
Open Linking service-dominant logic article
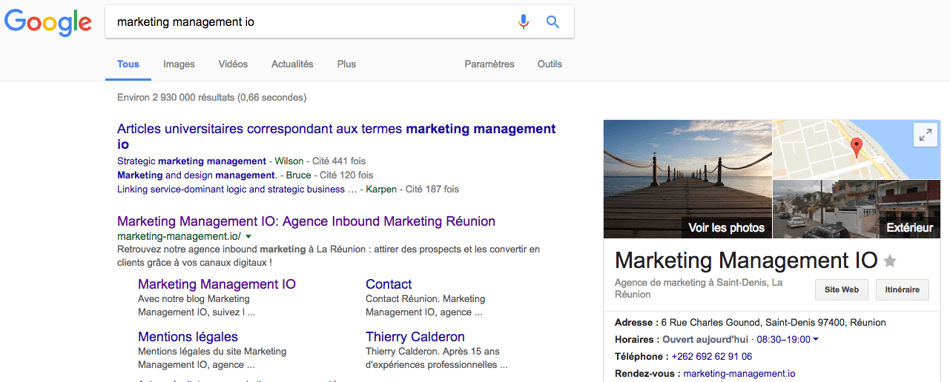(x=237, y=189)
